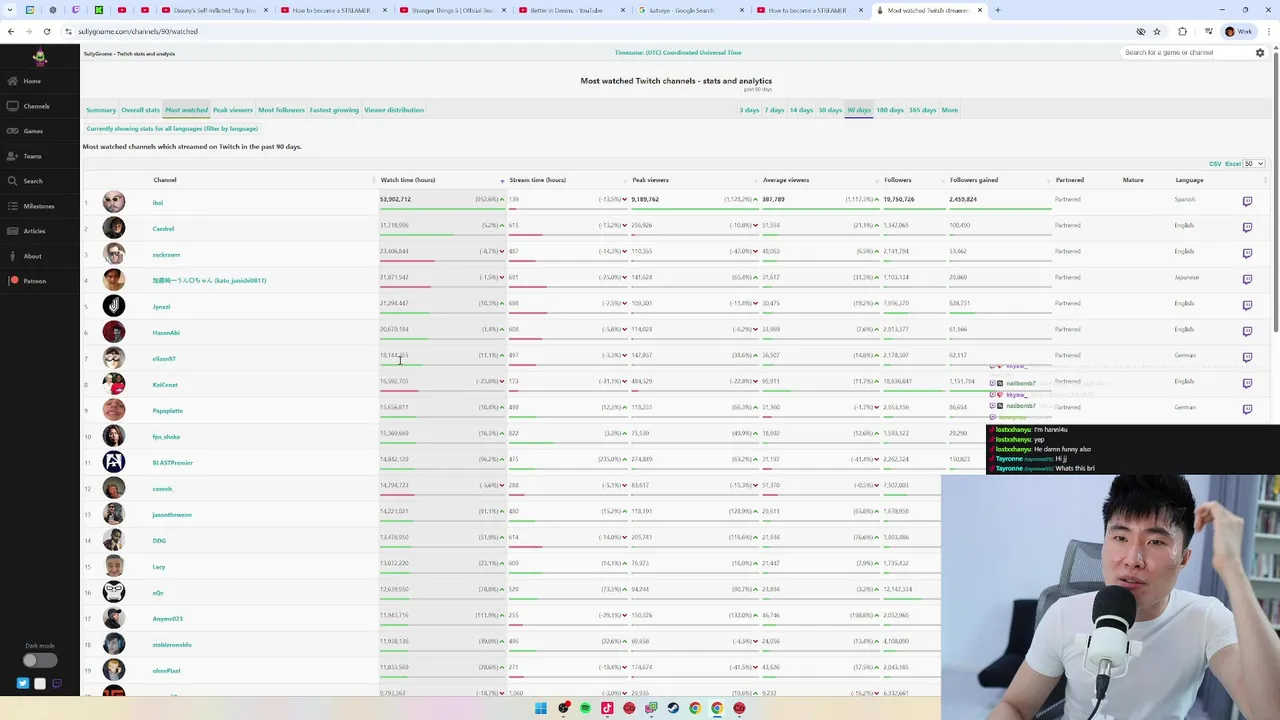Open the Fastest growing tab
The width and height of the screenshot is (1280, 720).
(x=334, y=110)
